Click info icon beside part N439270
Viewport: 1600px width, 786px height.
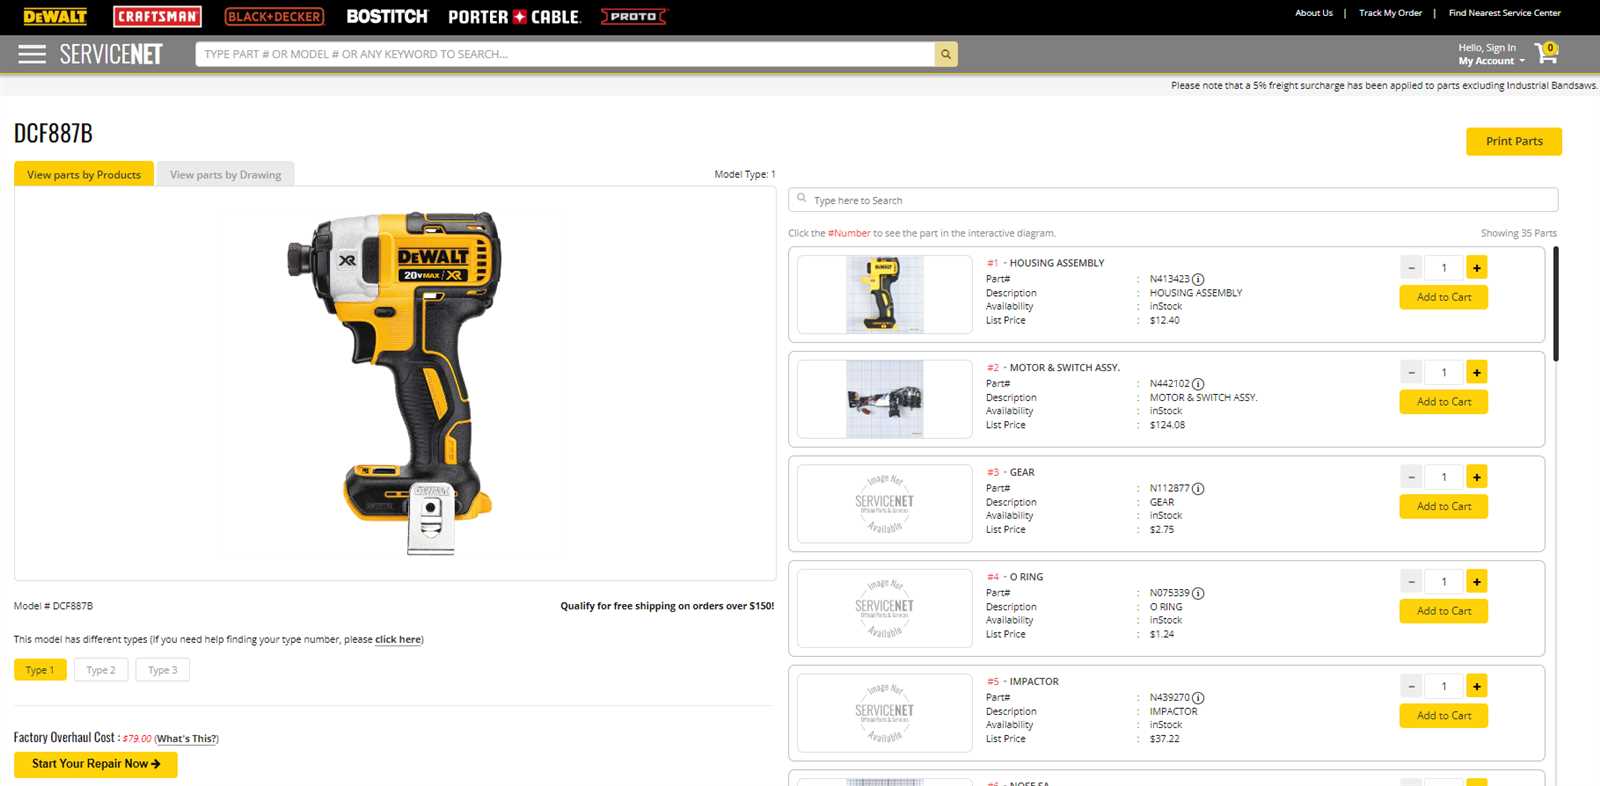(1198, 698)
